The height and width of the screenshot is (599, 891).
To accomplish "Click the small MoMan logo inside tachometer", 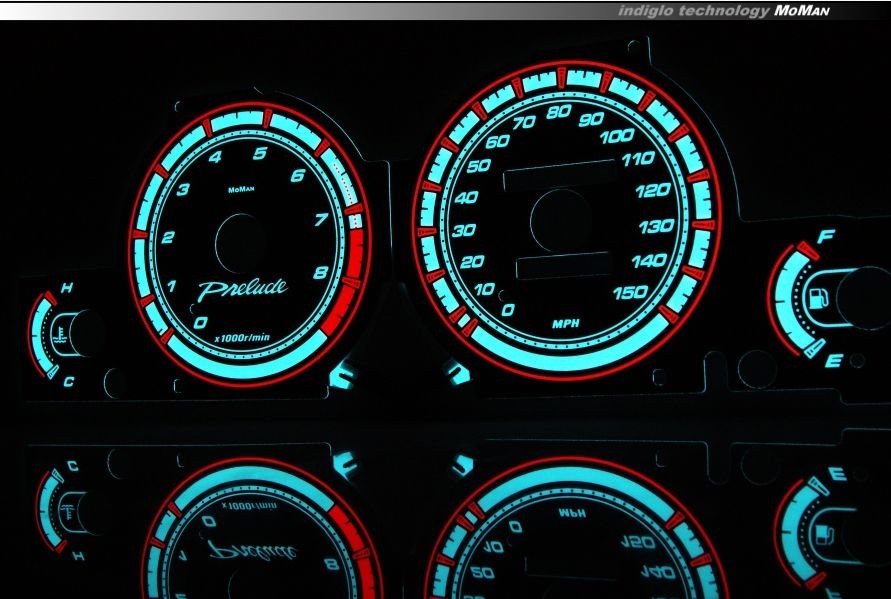I will point(241,189).
